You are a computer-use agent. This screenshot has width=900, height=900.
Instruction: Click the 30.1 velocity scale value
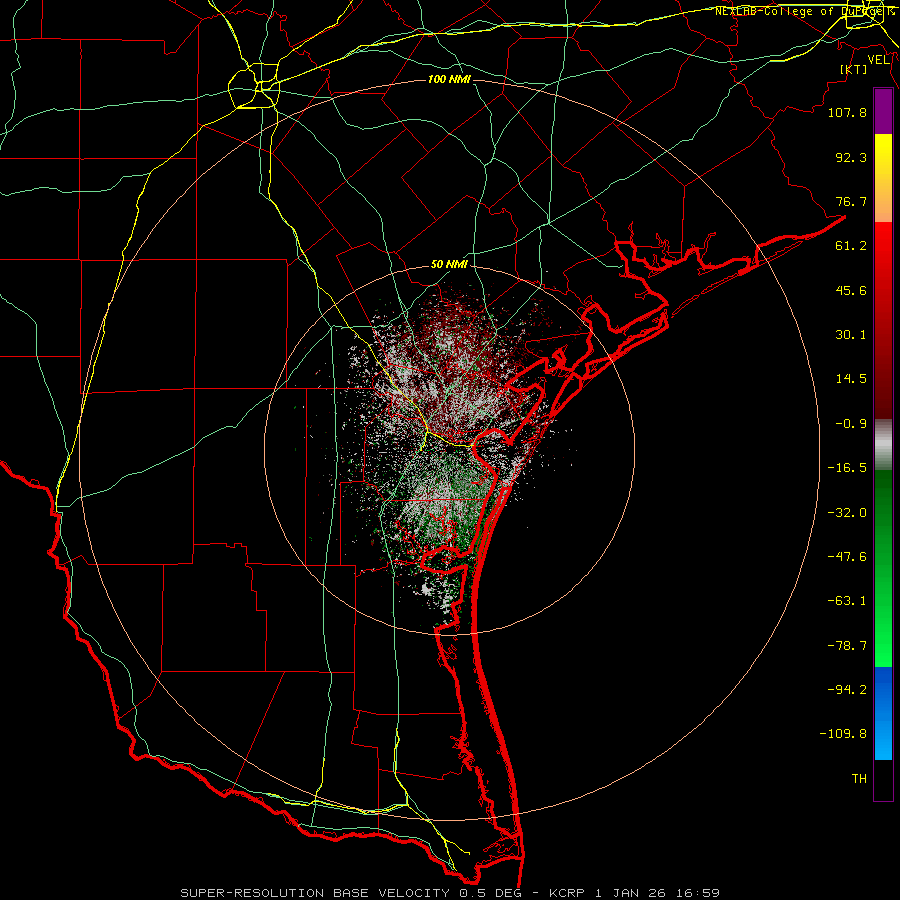pos(851,335)
